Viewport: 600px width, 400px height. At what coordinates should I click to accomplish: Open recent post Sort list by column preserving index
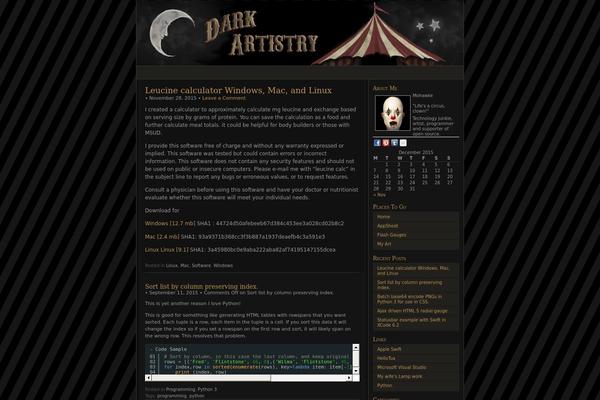(x=409, y=285)
